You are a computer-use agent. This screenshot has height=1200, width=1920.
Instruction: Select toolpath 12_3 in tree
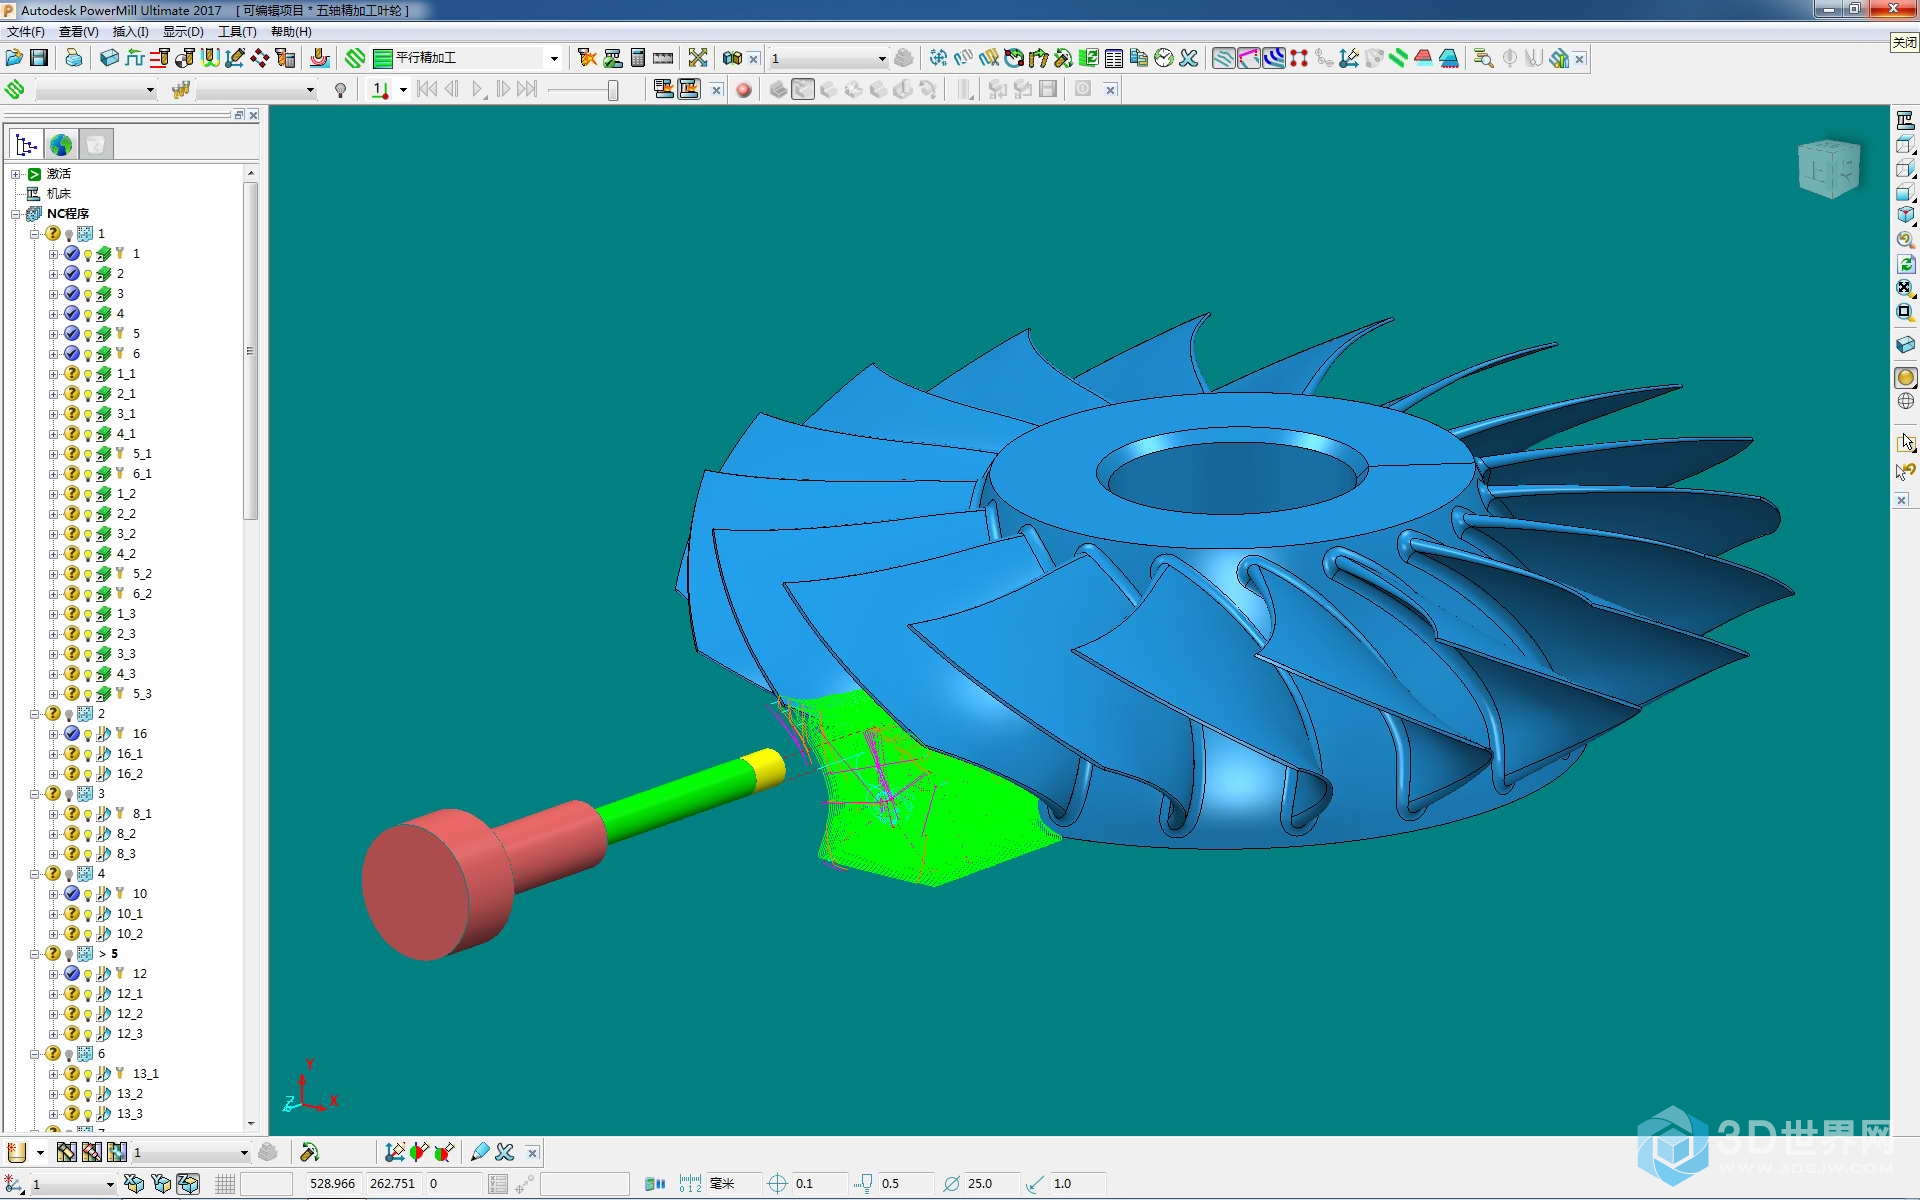pyautogui.click(x=129, y=1034)
